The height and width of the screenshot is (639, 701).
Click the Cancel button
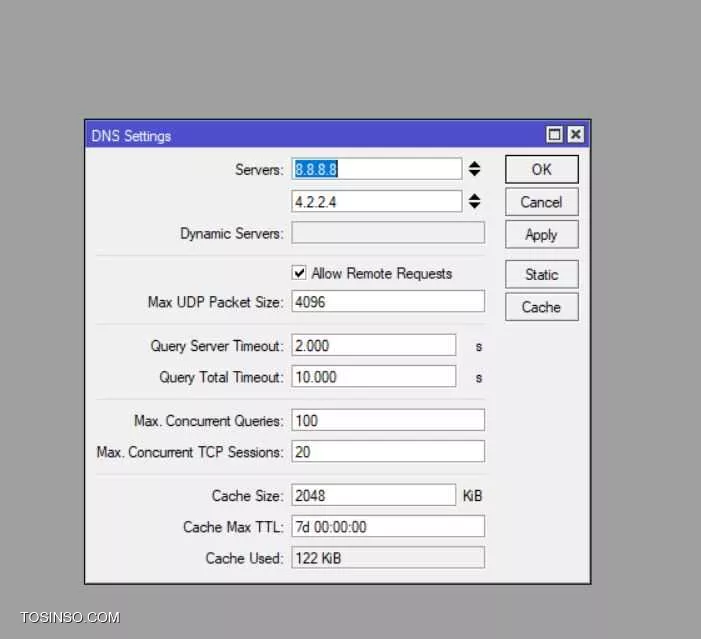click(541, 202)
